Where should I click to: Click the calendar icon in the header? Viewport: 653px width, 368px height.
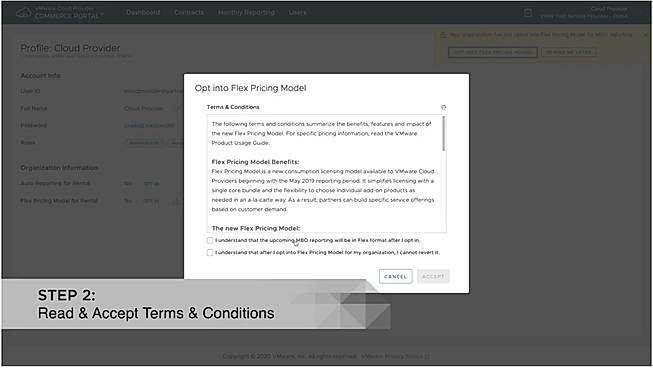click(528, 13)
